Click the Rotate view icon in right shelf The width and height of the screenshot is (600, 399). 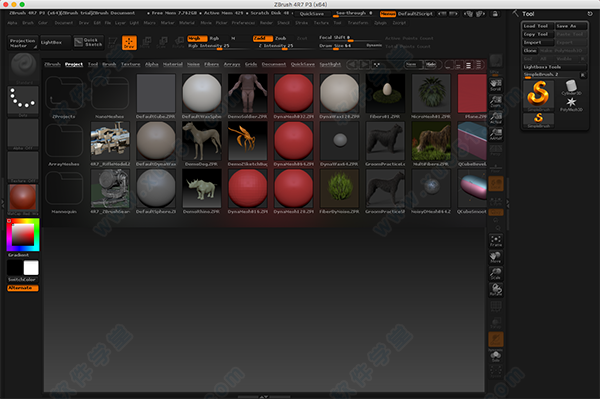click(x=496, y=290)
